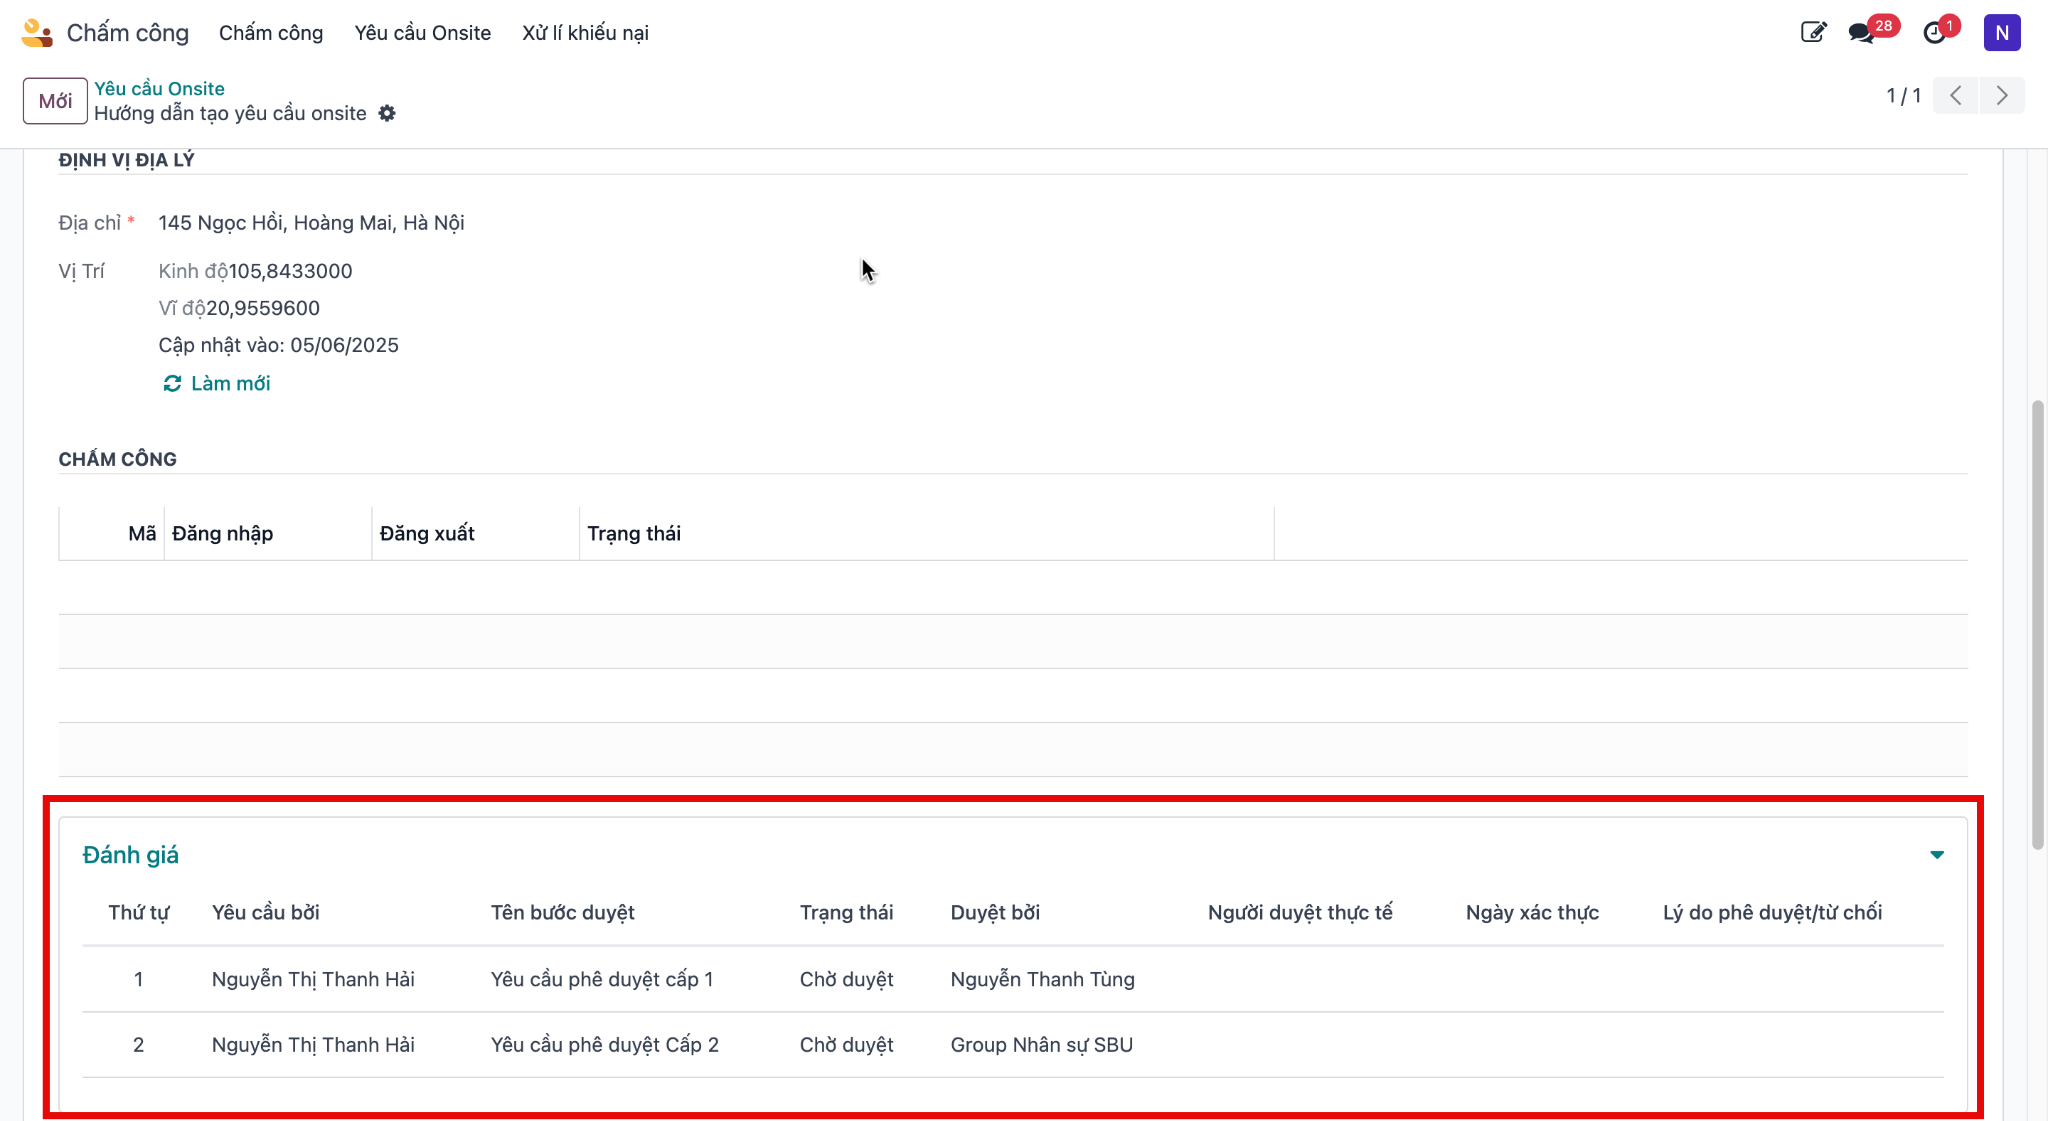Click the Thứ tự column header
The height and width of the screenshot is (1121, 2048).
pos(139,913)
